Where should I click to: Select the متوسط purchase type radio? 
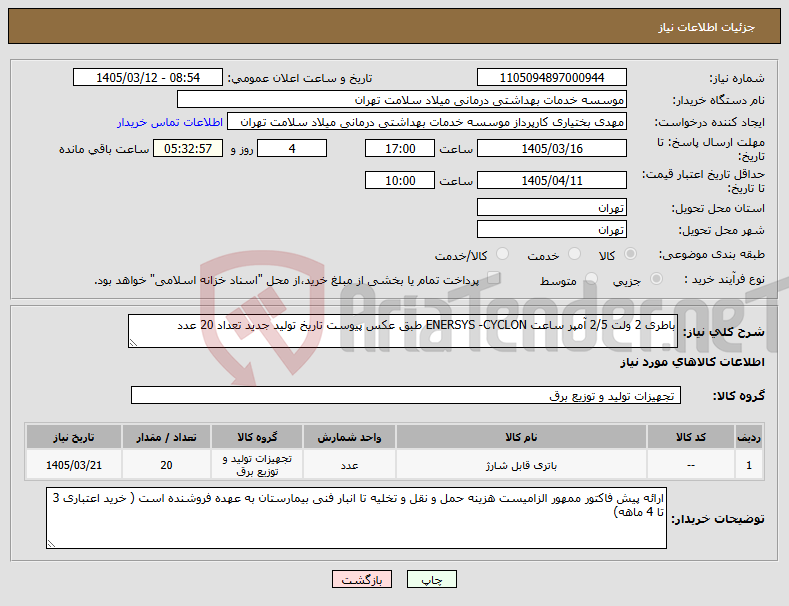591,279
